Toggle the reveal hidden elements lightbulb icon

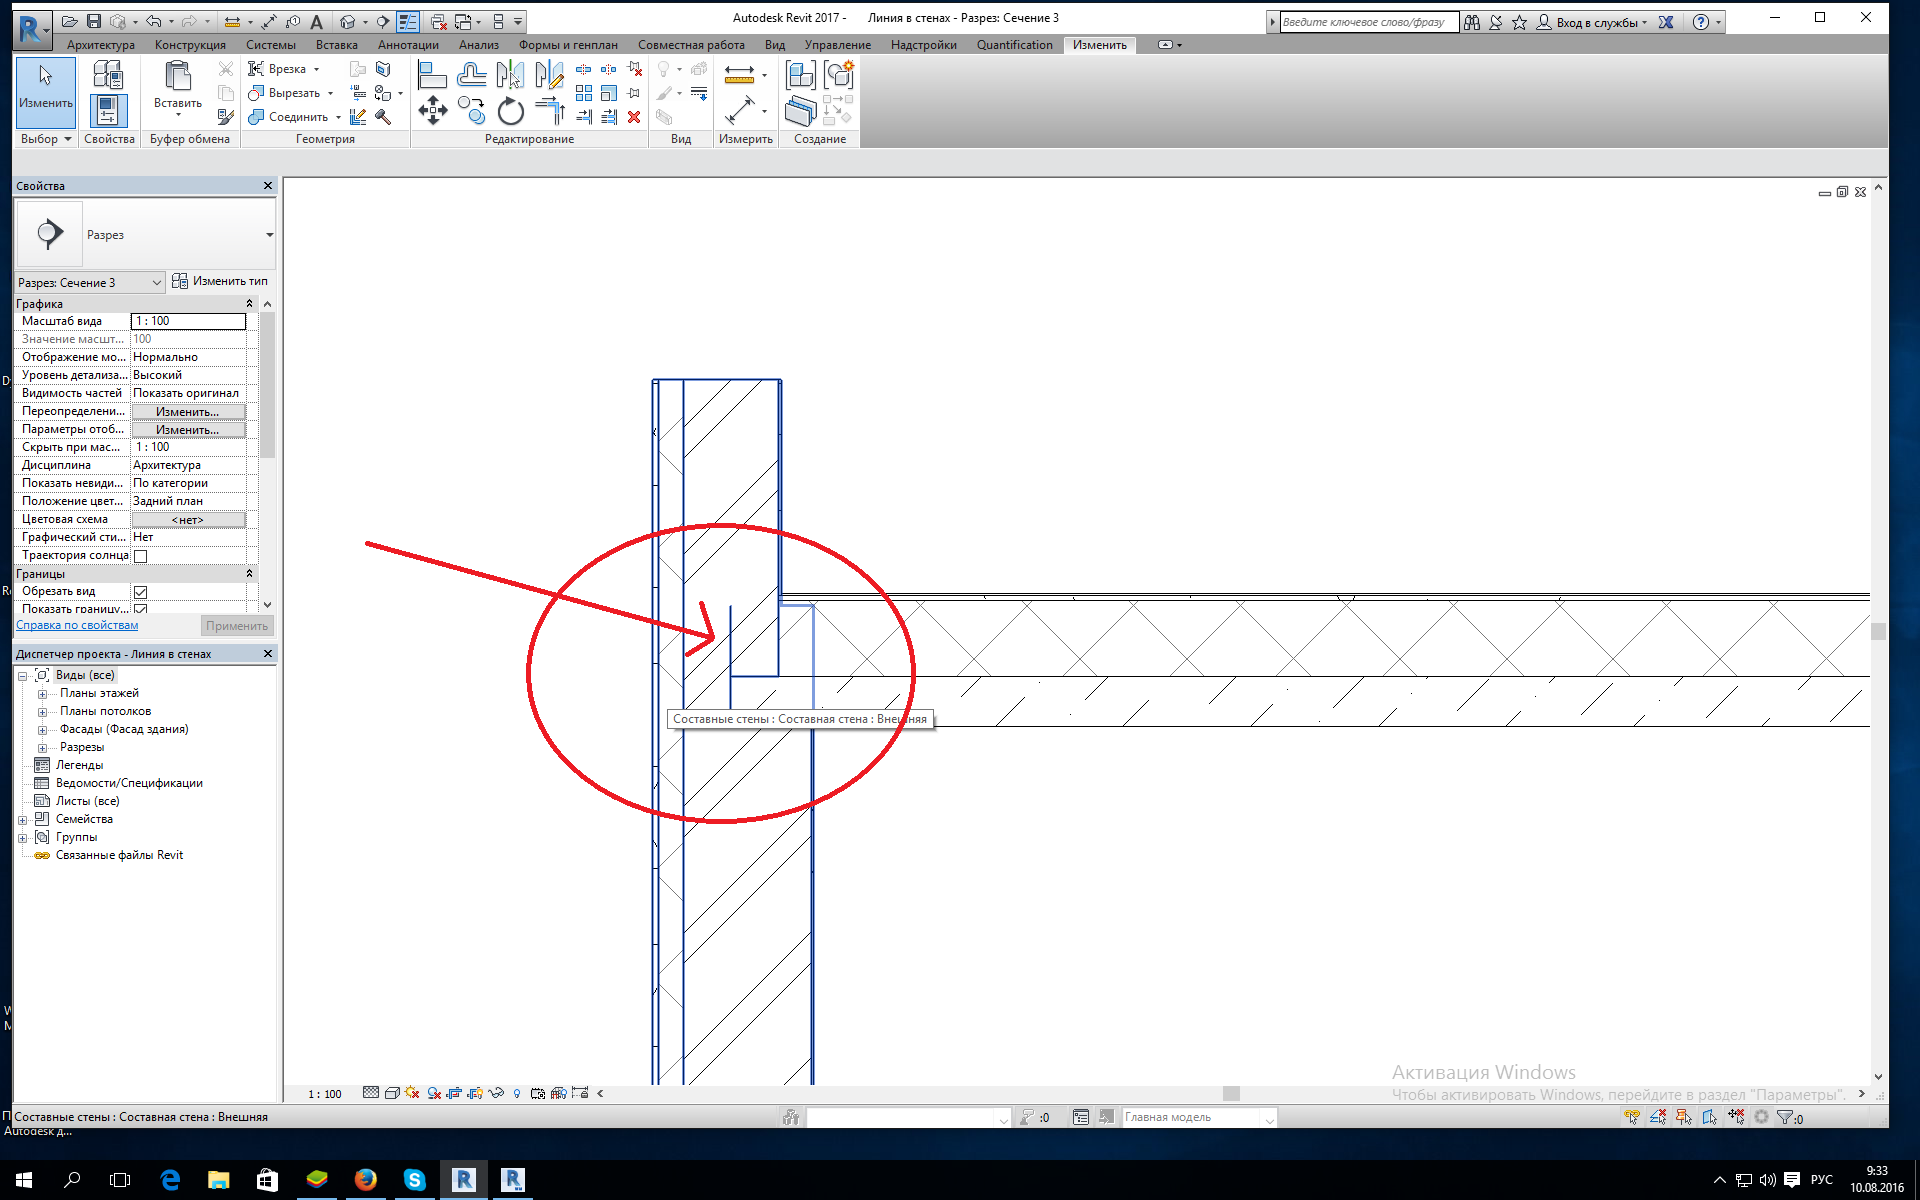(517, 1093)
